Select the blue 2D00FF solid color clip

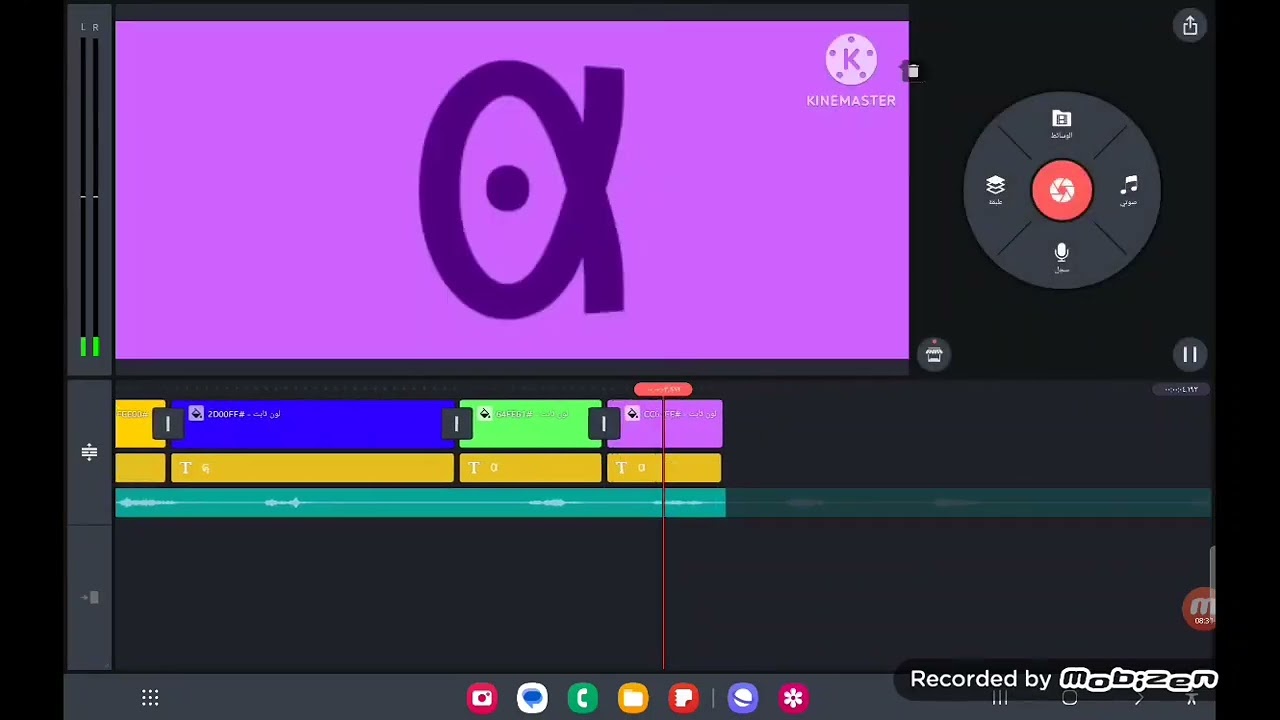point(312,424)
